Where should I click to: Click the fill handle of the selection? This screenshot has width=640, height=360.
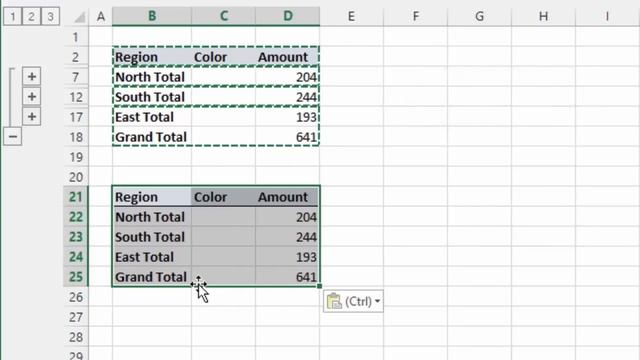319,286
